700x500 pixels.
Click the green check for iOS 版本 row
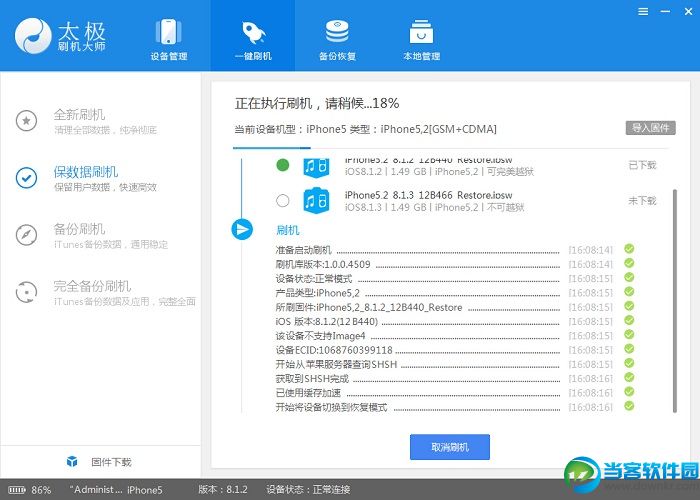coord(629,320)
